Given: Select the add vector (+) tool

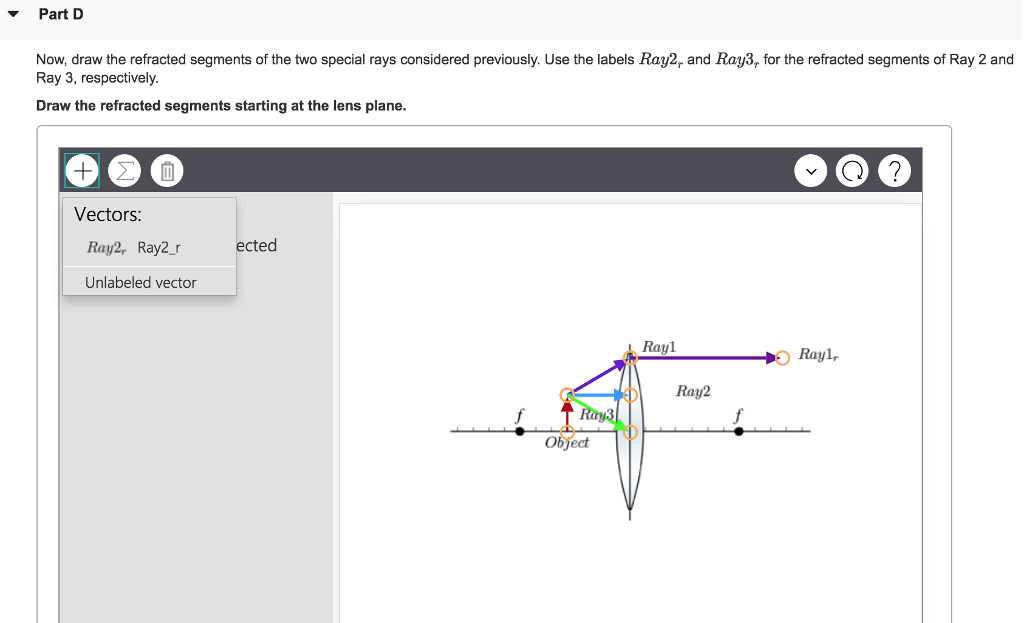Looking at the screenshot, I should pyautogui.click(x=81, y=170).
